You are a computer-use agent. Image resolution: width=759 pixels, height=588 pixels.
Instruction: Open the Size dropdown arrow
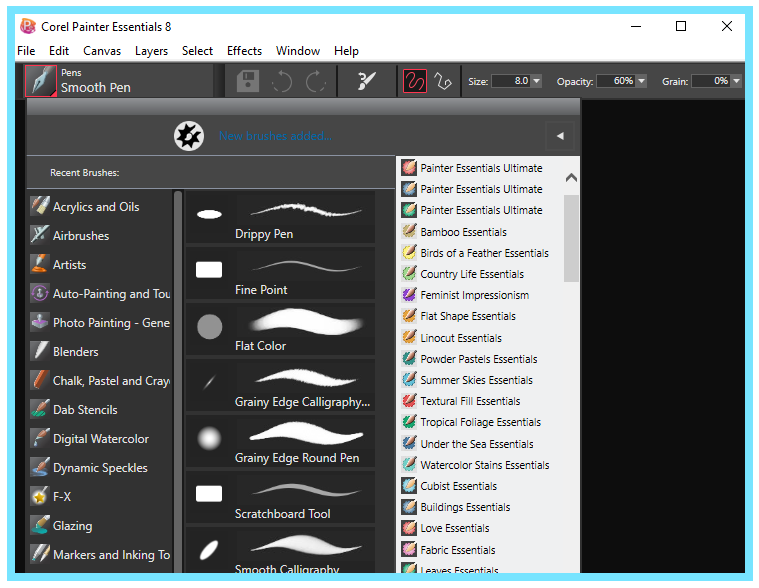tap(537, 81)
